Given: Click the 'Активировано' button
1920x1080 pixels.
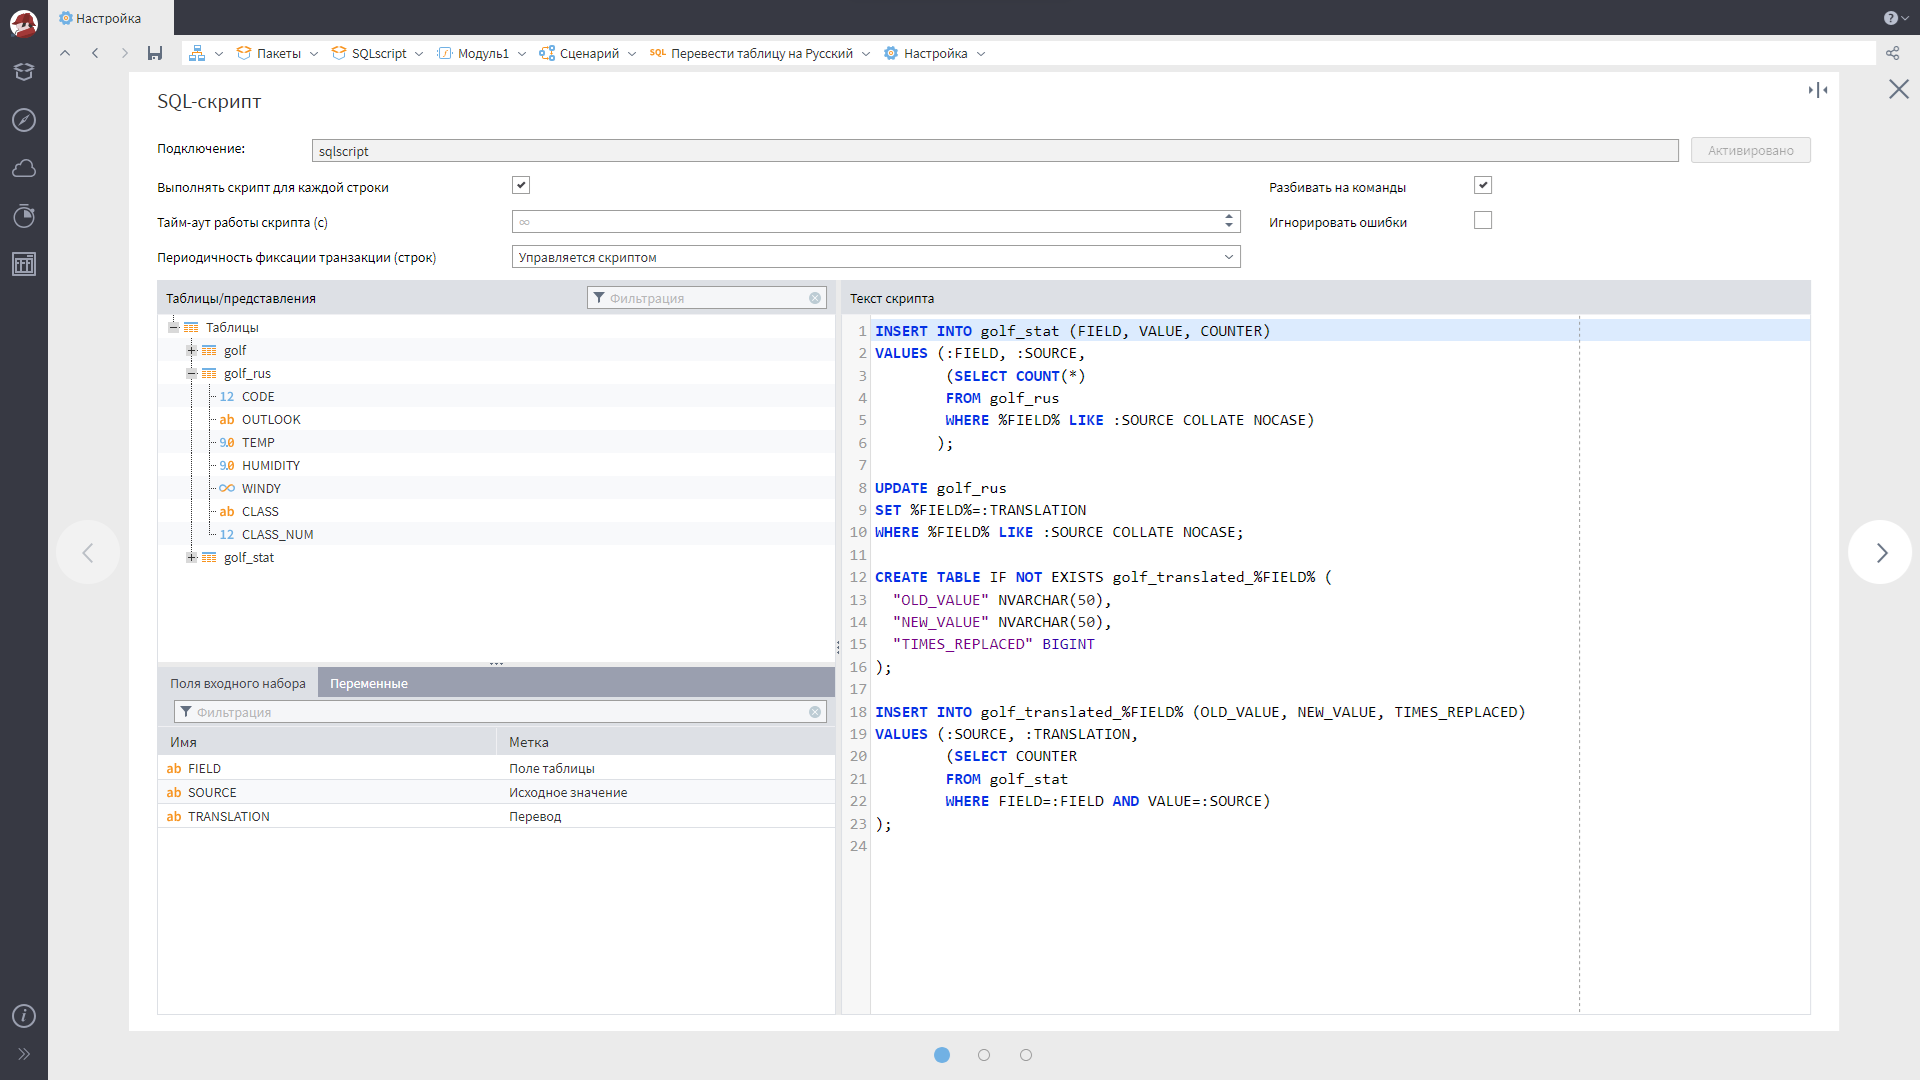Looking at the screenshot, I should tap(1750, 150).
